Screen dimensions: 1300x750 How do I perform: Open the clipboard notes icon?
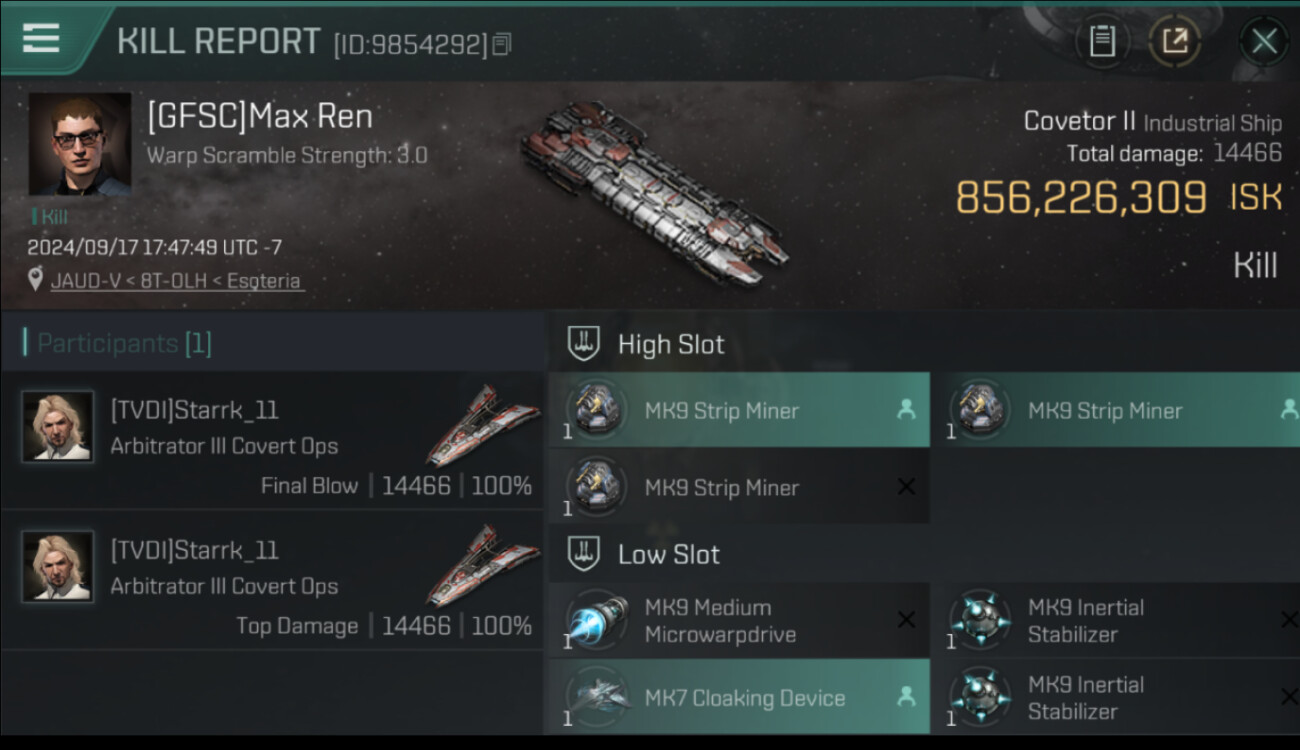tap(1101, 41)
